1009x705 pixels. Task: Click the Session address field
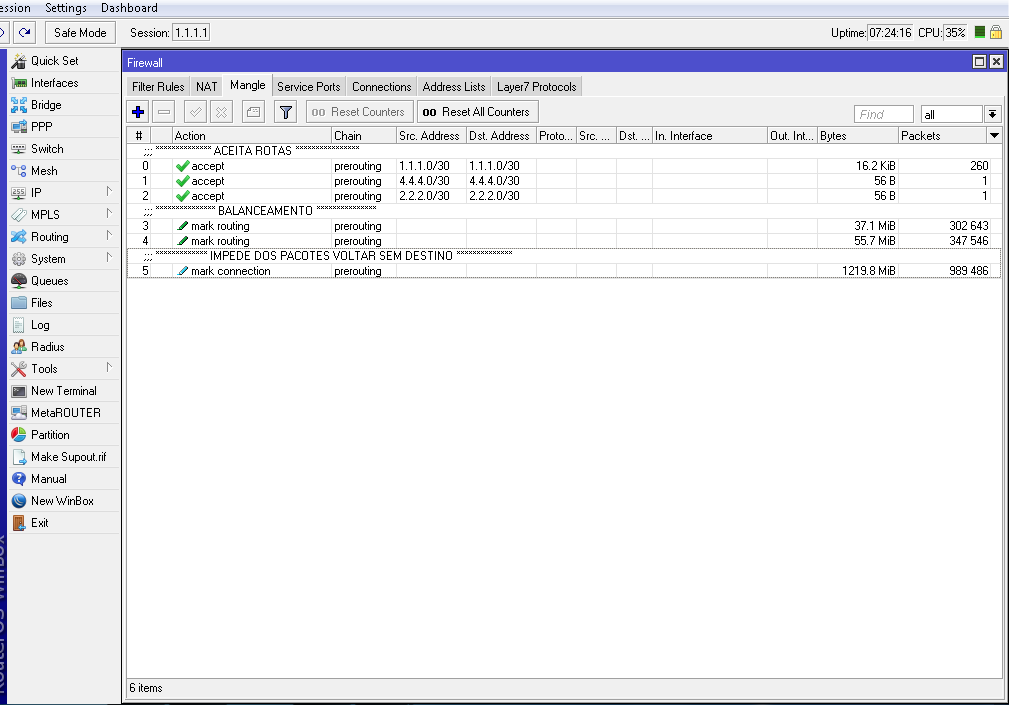191,33
